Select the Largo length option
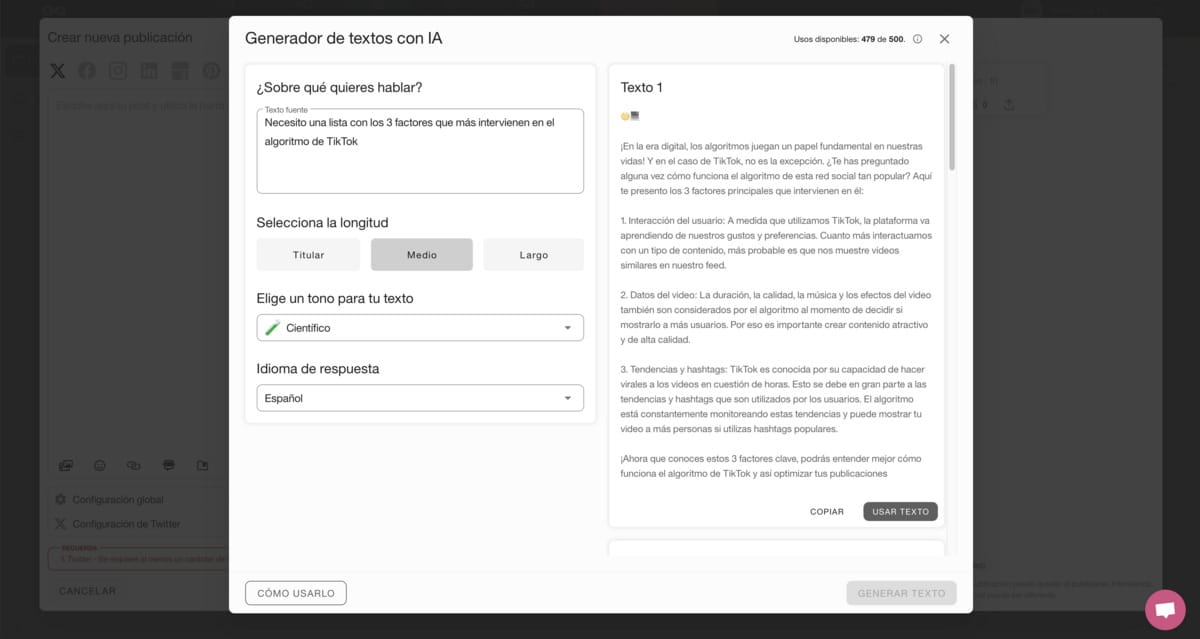Screen dimensions: 1200x639 pyautogui.click(x=533, y=254)
